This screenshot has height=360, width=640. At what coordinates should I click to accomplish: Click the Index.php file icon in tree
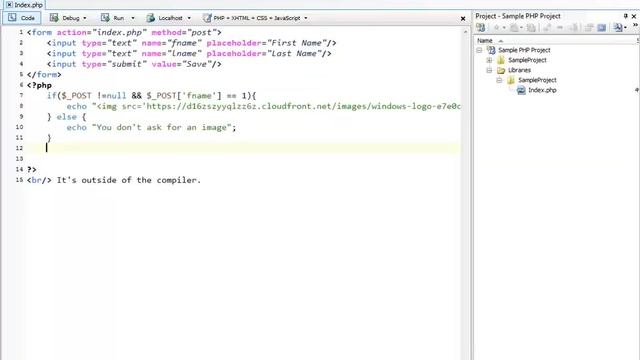(521, 90)
